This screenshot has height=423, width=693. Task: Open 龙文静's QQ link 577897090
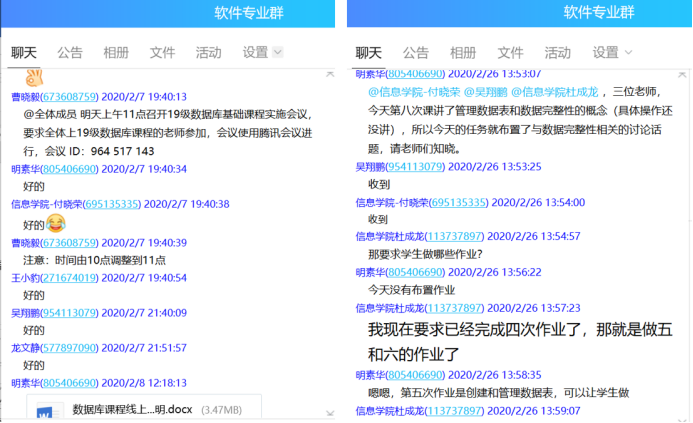[x=69, y=348]
